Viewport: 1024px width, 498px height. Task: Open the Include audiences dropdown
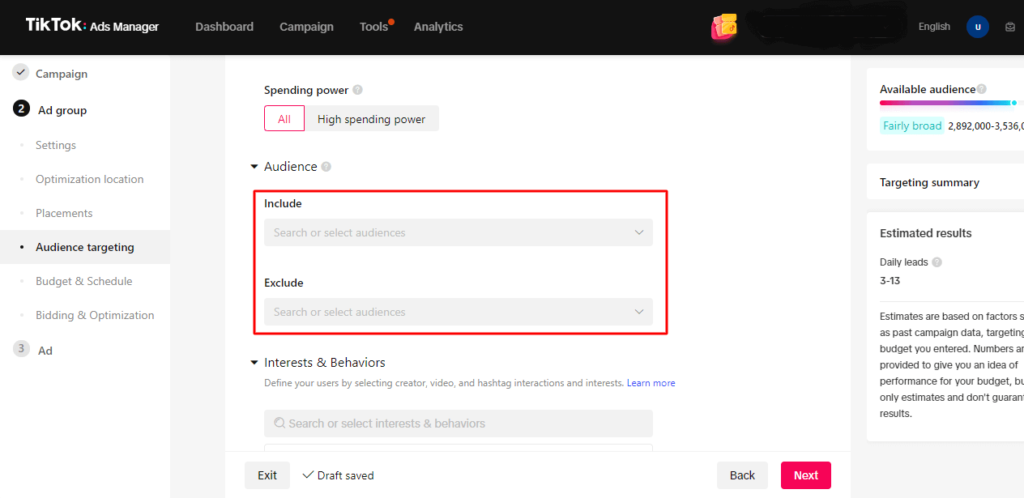(x=458, y=233)
